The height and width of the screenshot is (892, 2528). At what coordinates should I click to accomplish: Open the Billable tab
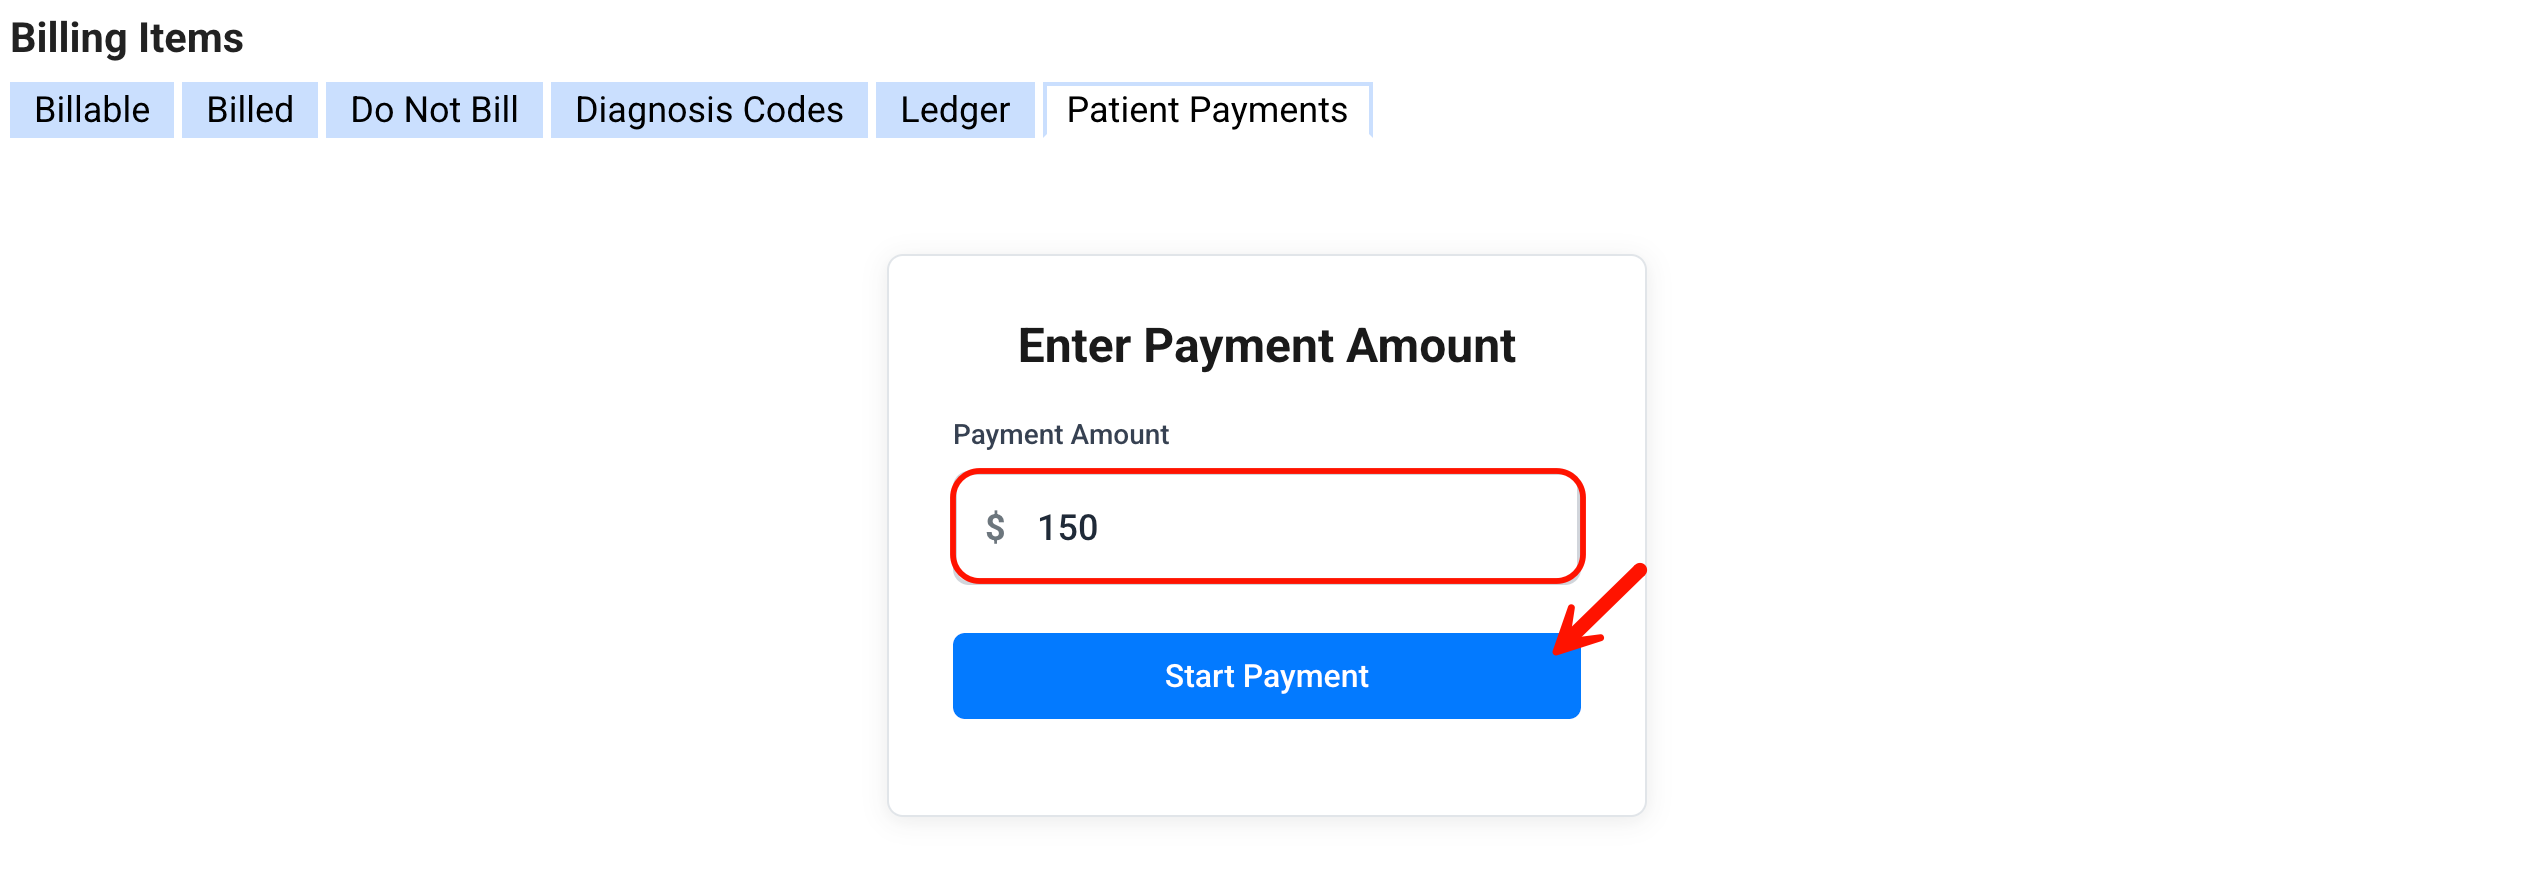(92, 110)
